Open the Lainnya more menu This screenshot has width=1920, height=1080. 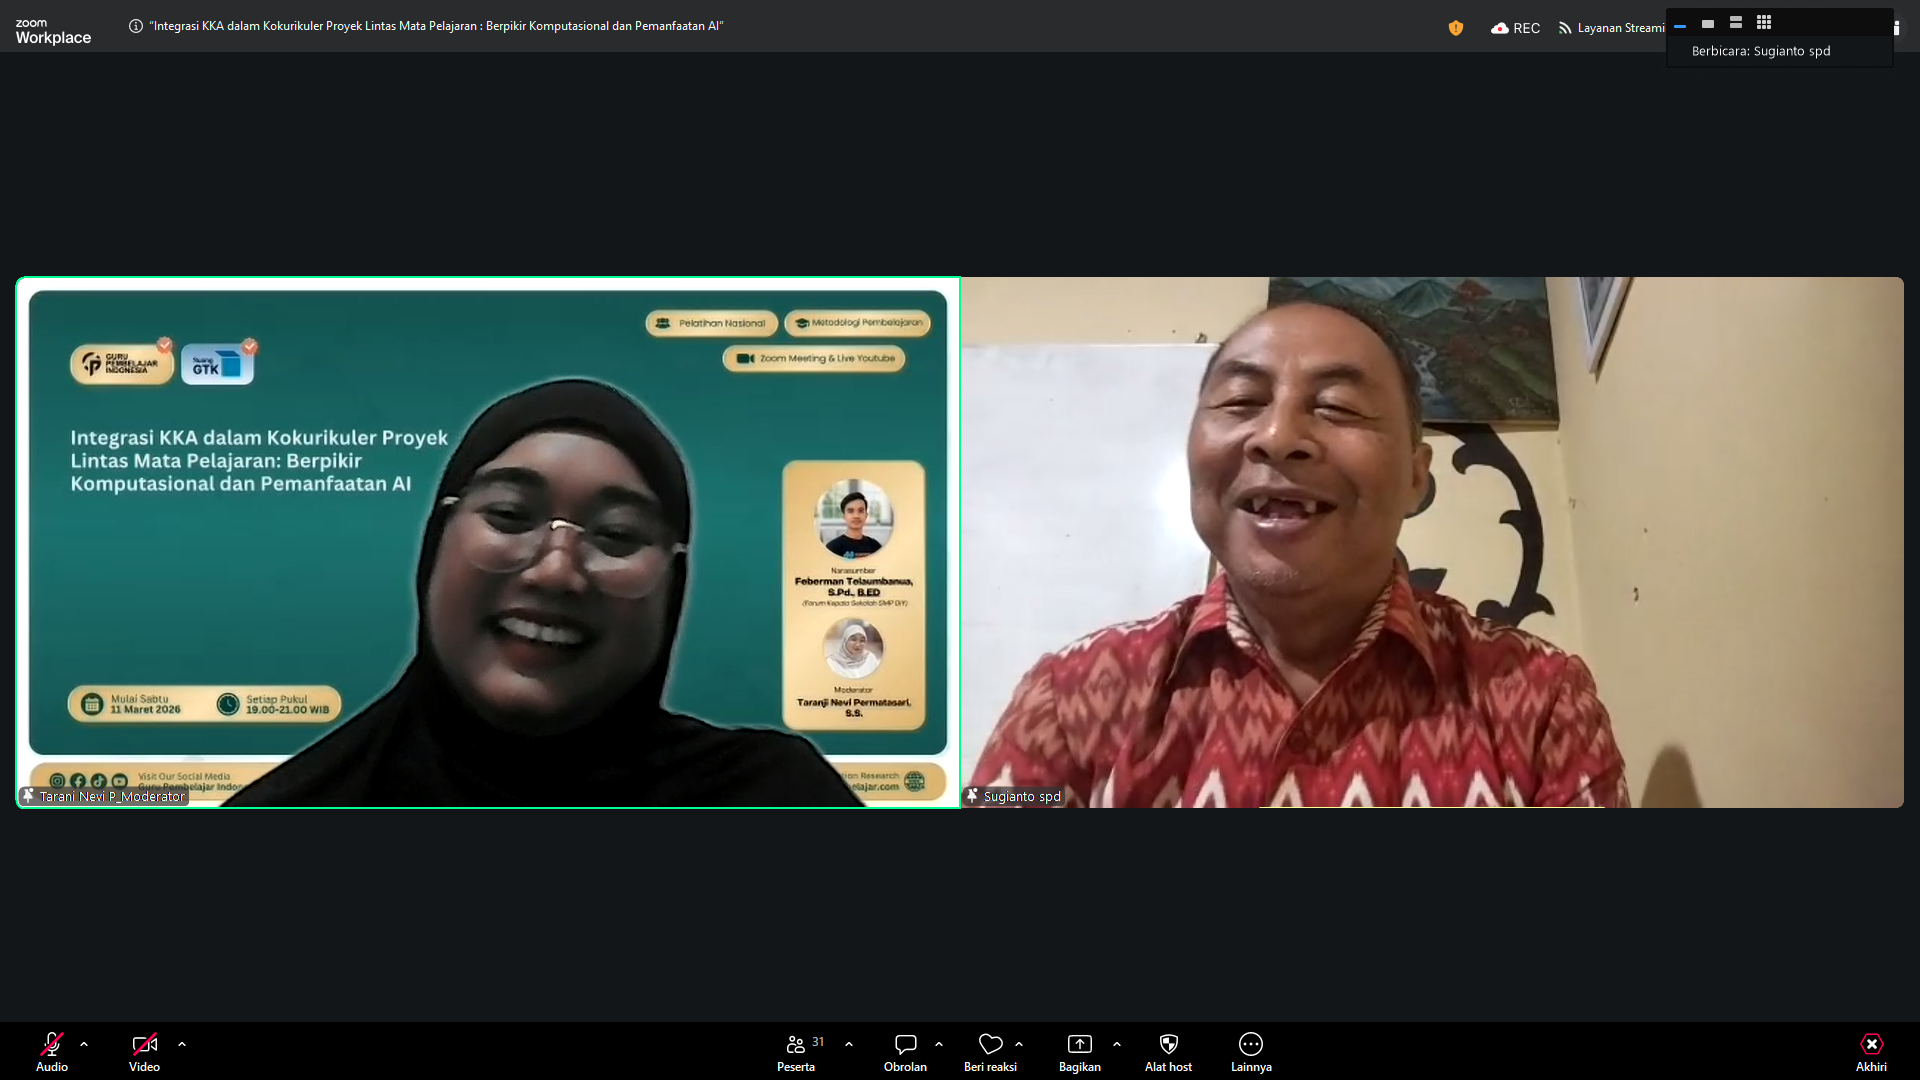click(x=1251, y=1051)
